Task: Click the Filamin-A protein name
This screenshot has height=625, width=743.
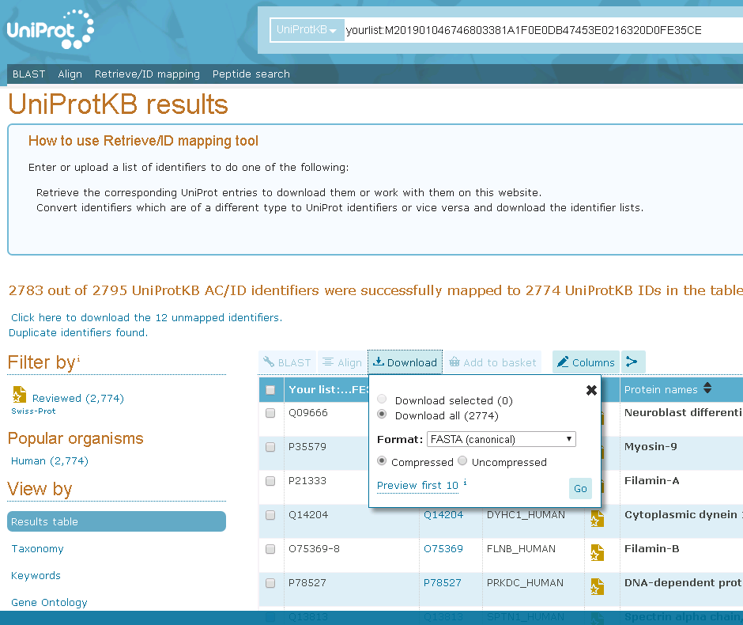Action: point(652,481)
